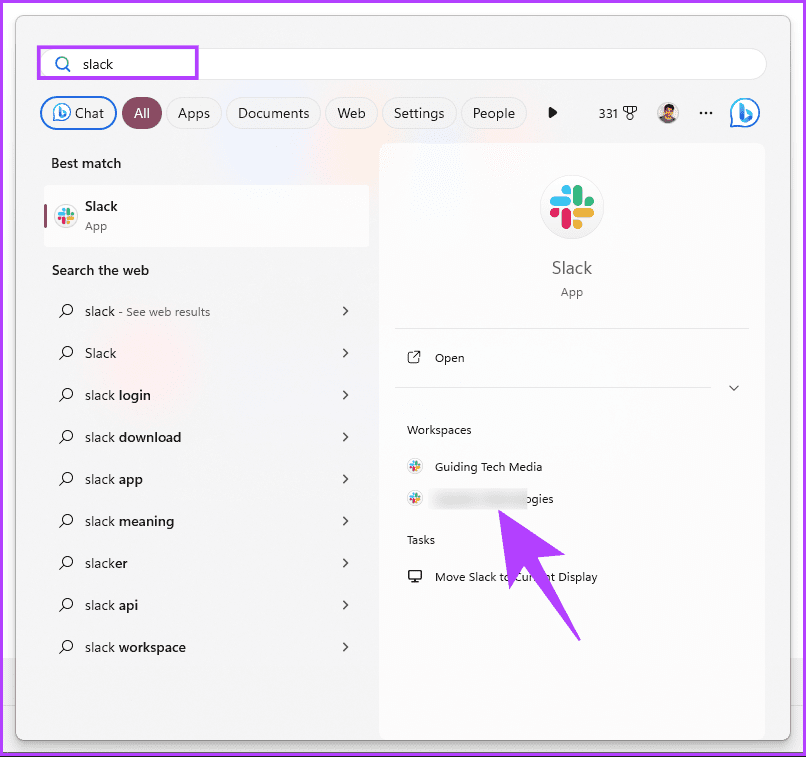The image size is (806, 757).
Task: Enable the People search filter
Action: tap(493, 112)
